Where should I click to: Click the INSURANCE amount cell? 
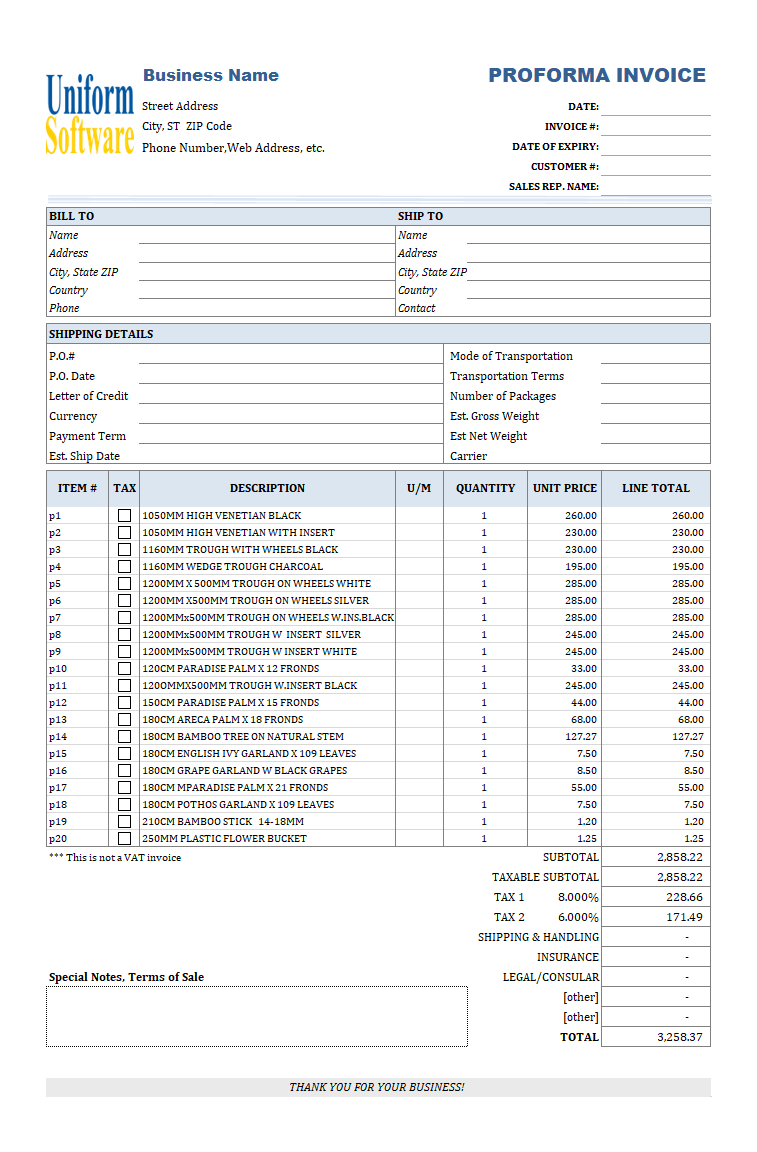point(656,957)
